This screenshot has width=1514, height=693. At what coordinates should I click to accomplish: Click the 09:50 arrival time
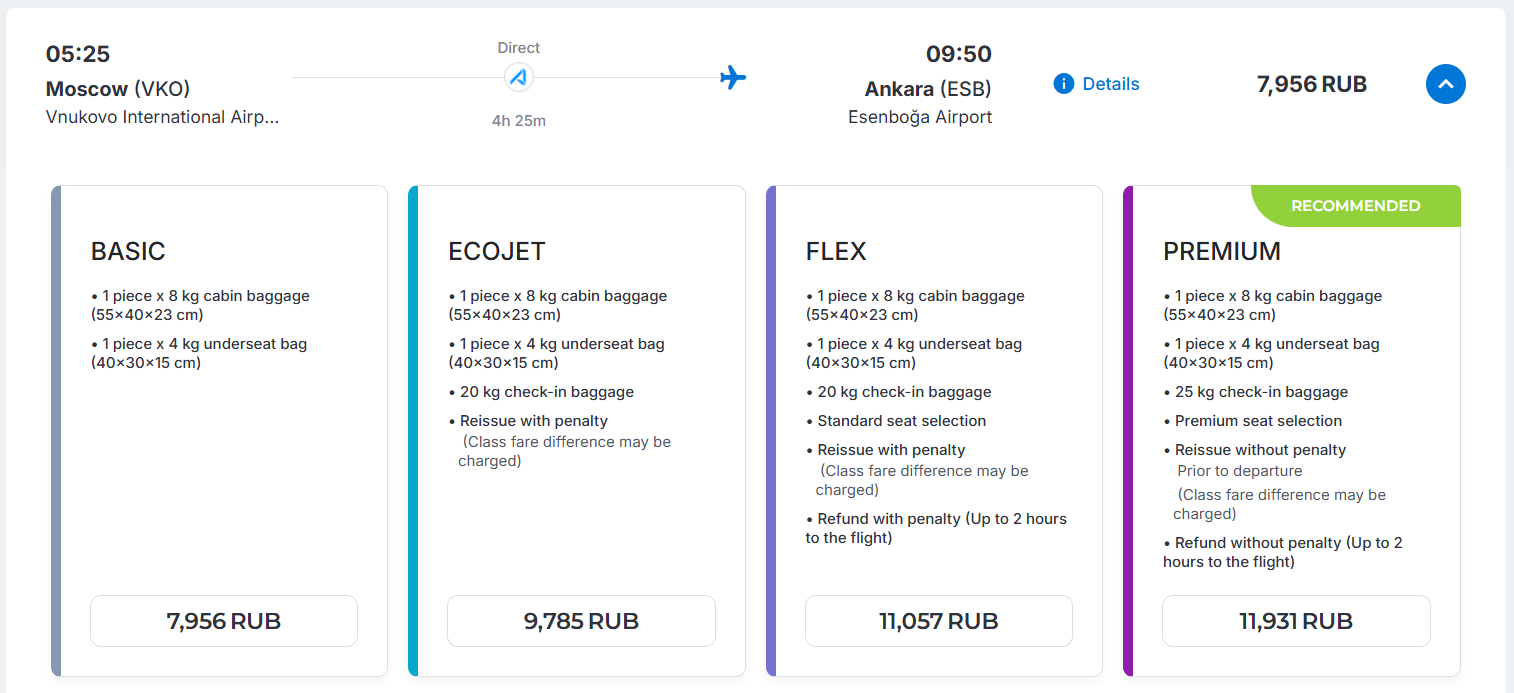(958, 54)
